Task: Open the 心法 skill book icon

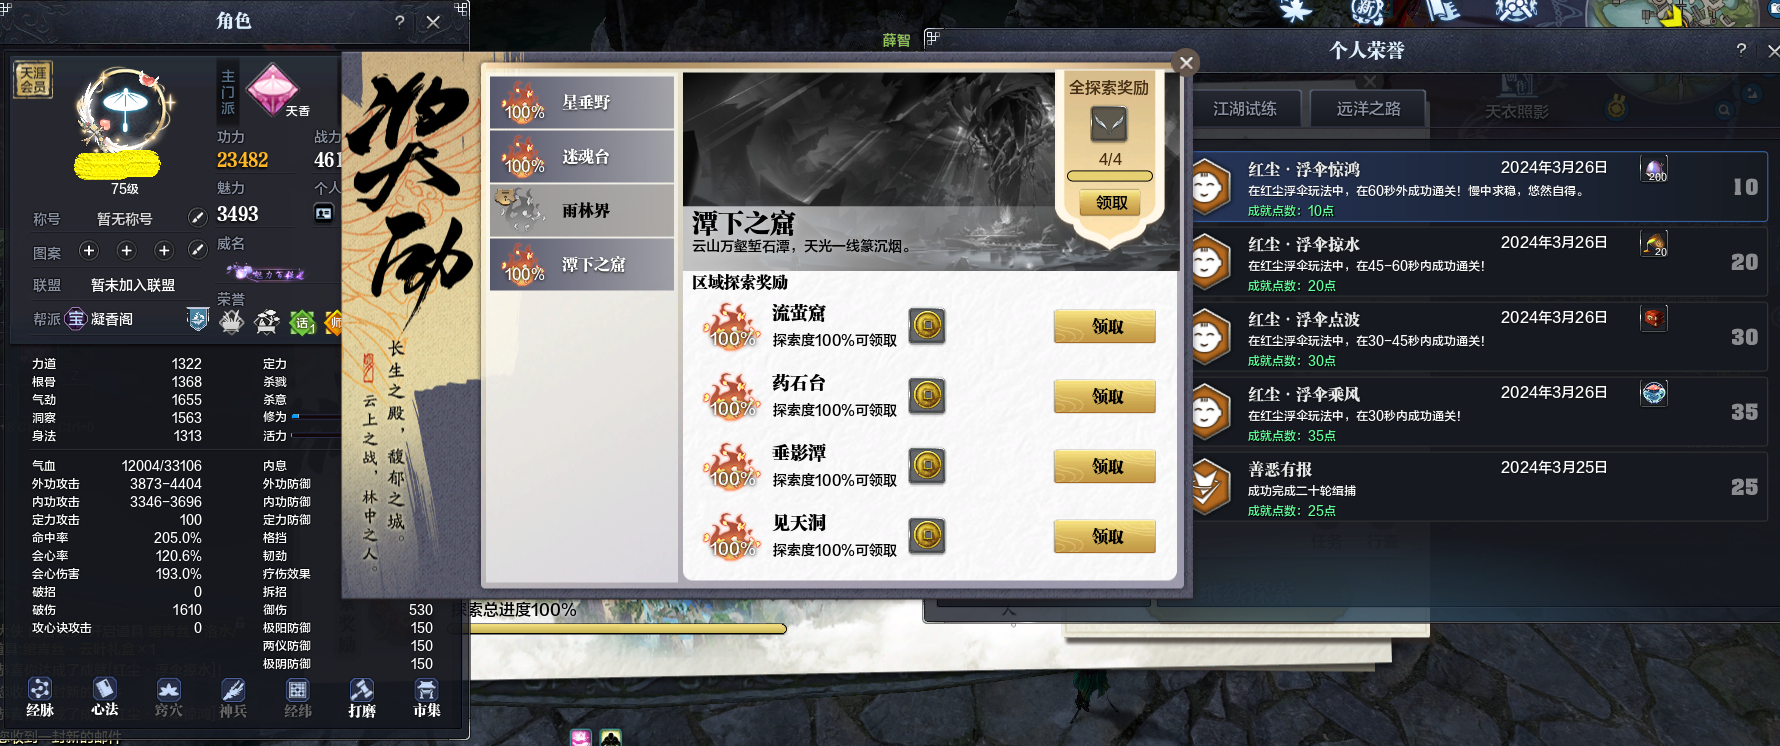Action: pos(105,697)
